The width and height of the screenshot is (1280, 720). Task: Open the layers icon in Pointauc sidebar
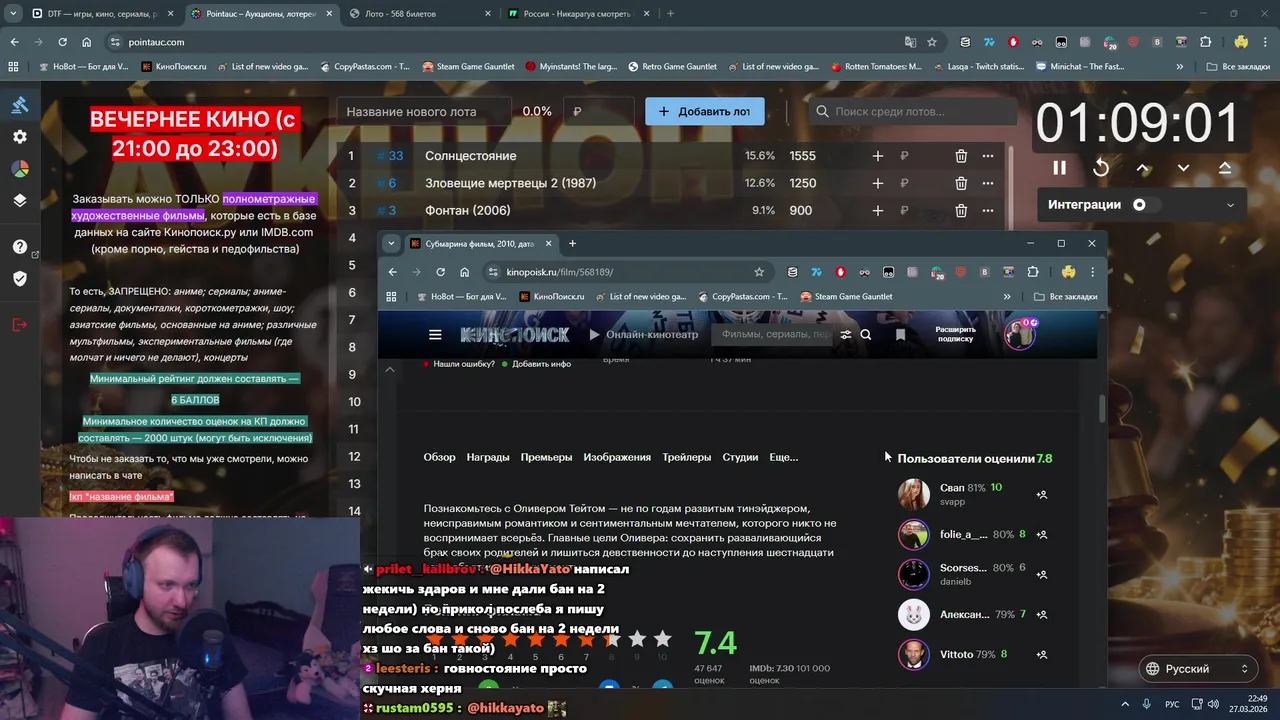[x=20, y=200]
